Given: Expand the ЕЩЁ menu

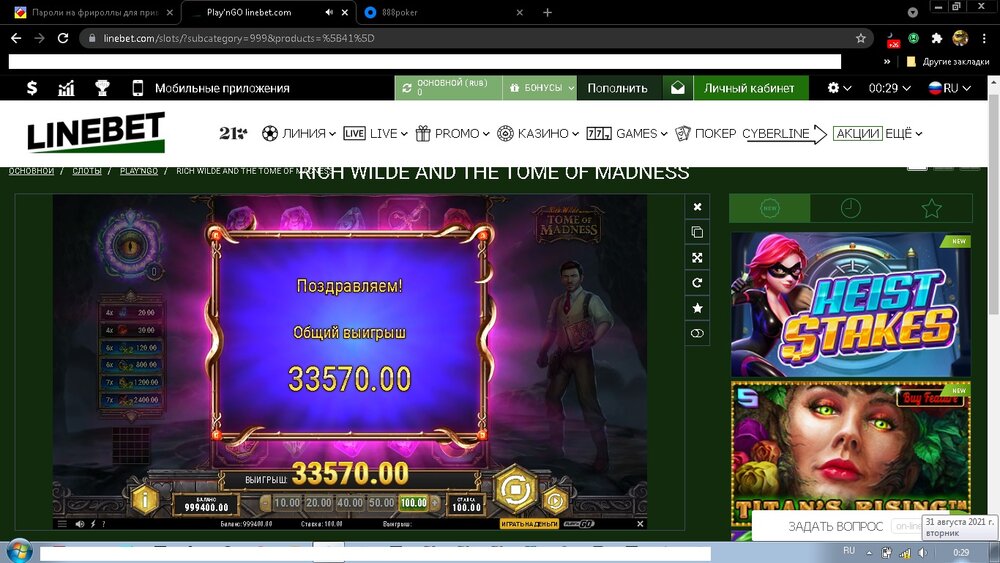Looking at the screenshot, I should point(904,133).
